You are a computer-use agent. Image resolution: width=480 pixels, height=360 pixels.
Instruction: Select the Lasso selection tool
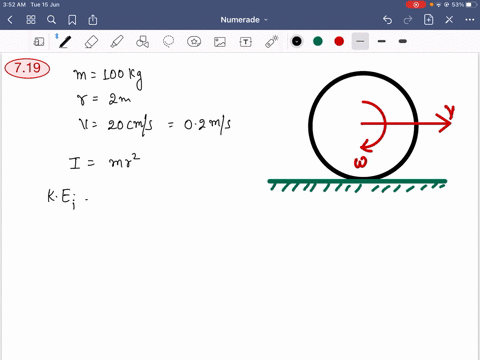click(x=168, y=42)
